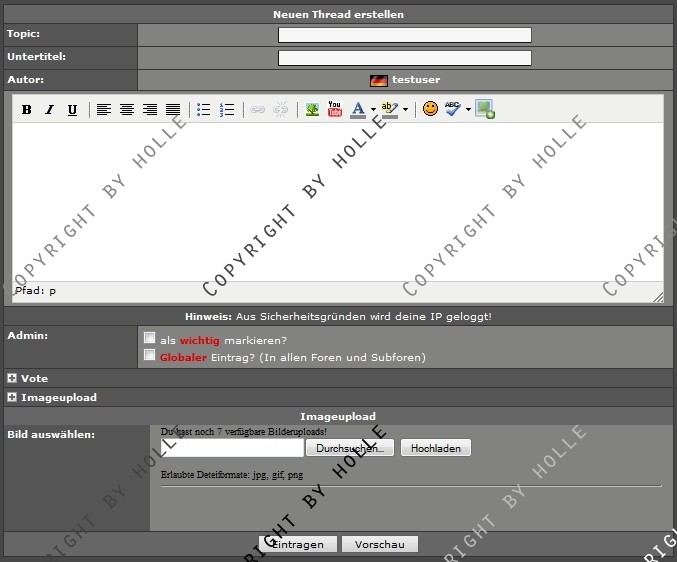Align text left

[104, 110]
